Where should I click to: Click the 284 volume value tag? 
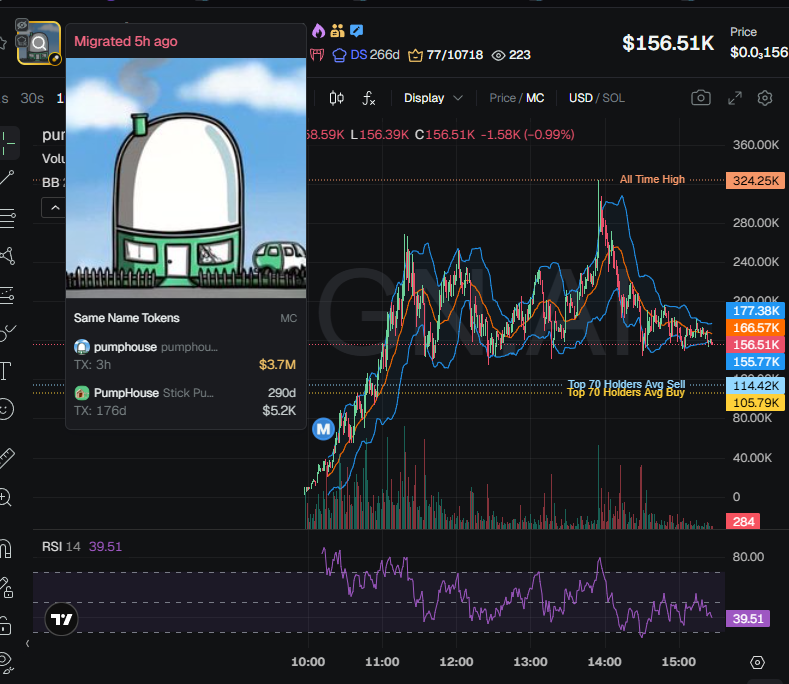[x=743, y=521]
